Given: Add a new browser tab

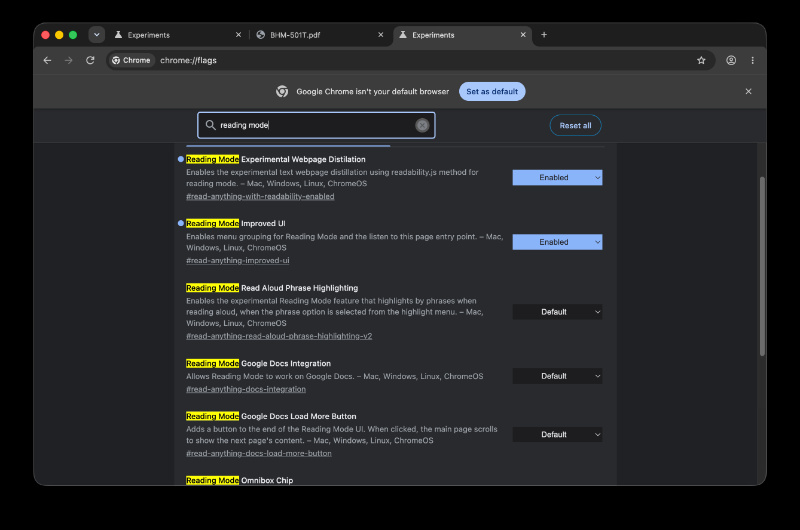Looking at the screenshot, I should click(544, 35).
